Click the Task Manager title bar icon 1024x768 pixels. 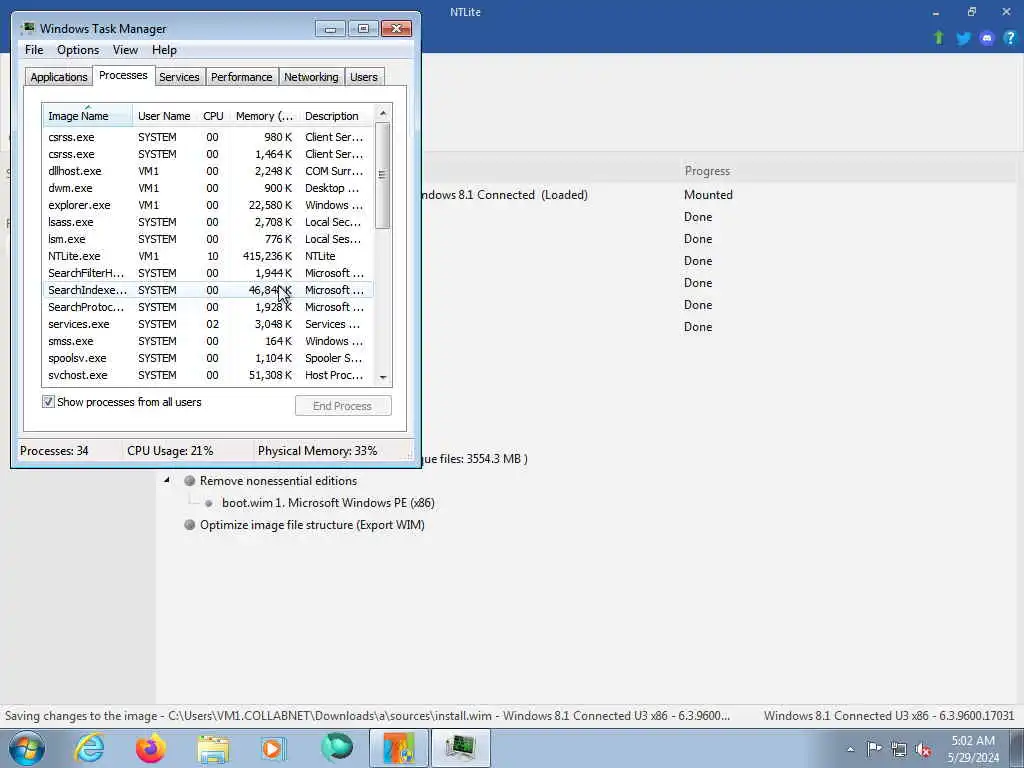pyautogui.click(x=28, y=28)
